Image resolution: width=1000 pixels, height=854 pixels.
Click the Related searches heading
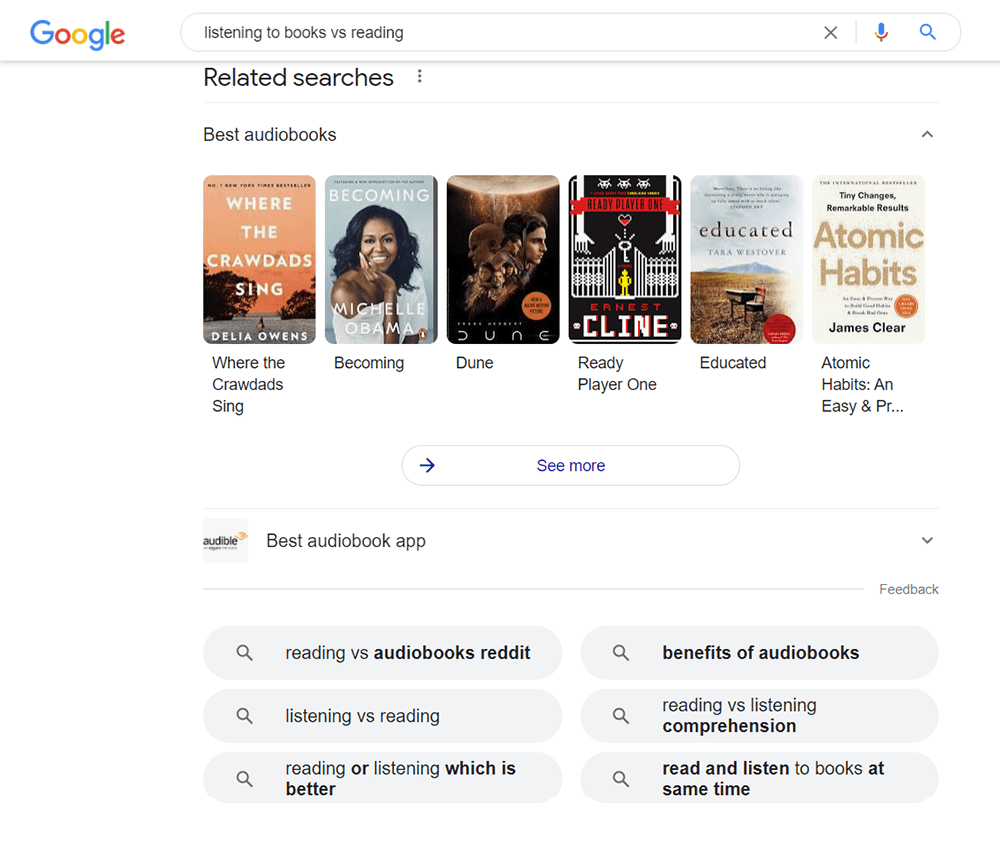point(298,77)
